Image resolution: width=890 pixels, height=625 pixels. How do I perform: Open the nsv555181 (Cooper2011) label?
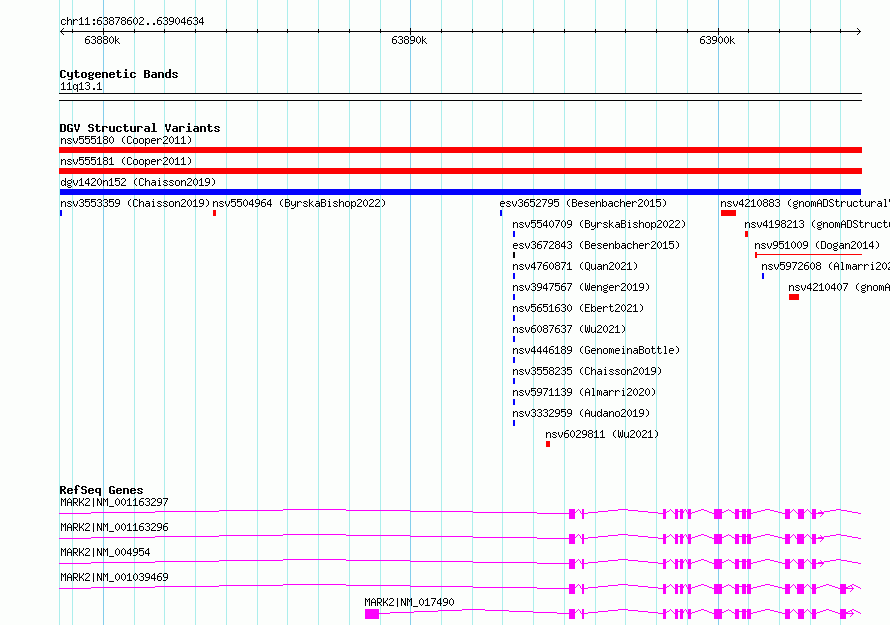point(126,161)
